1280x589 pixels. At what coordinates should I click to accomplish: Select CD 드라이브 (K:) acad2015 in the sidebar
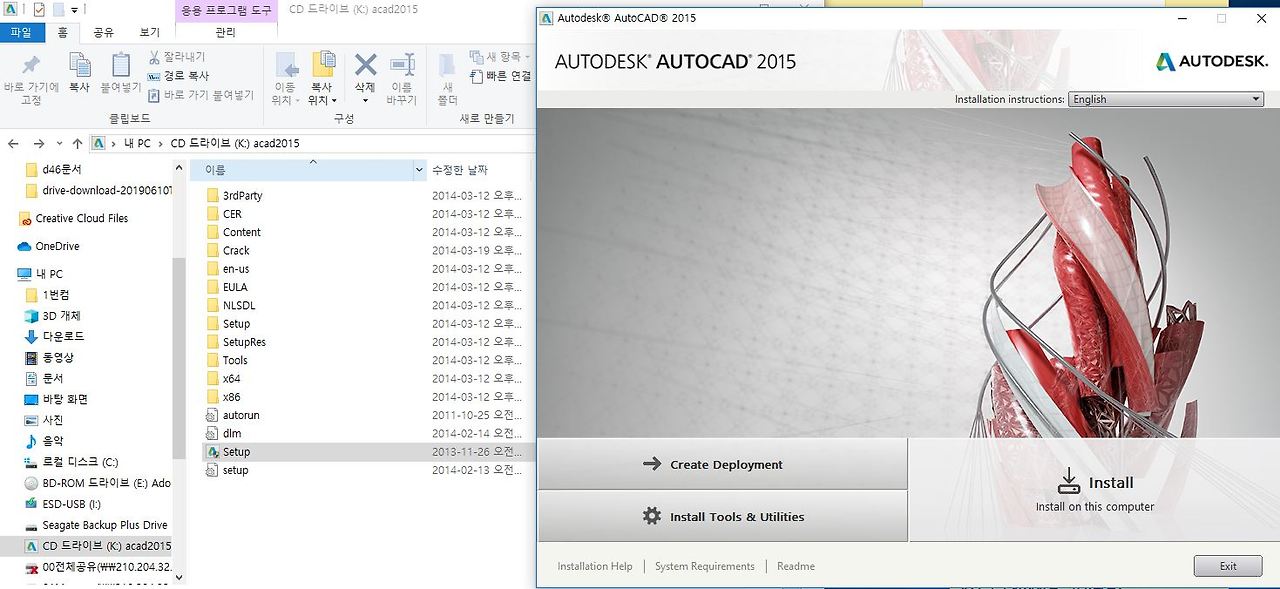[x=100, y=546]
